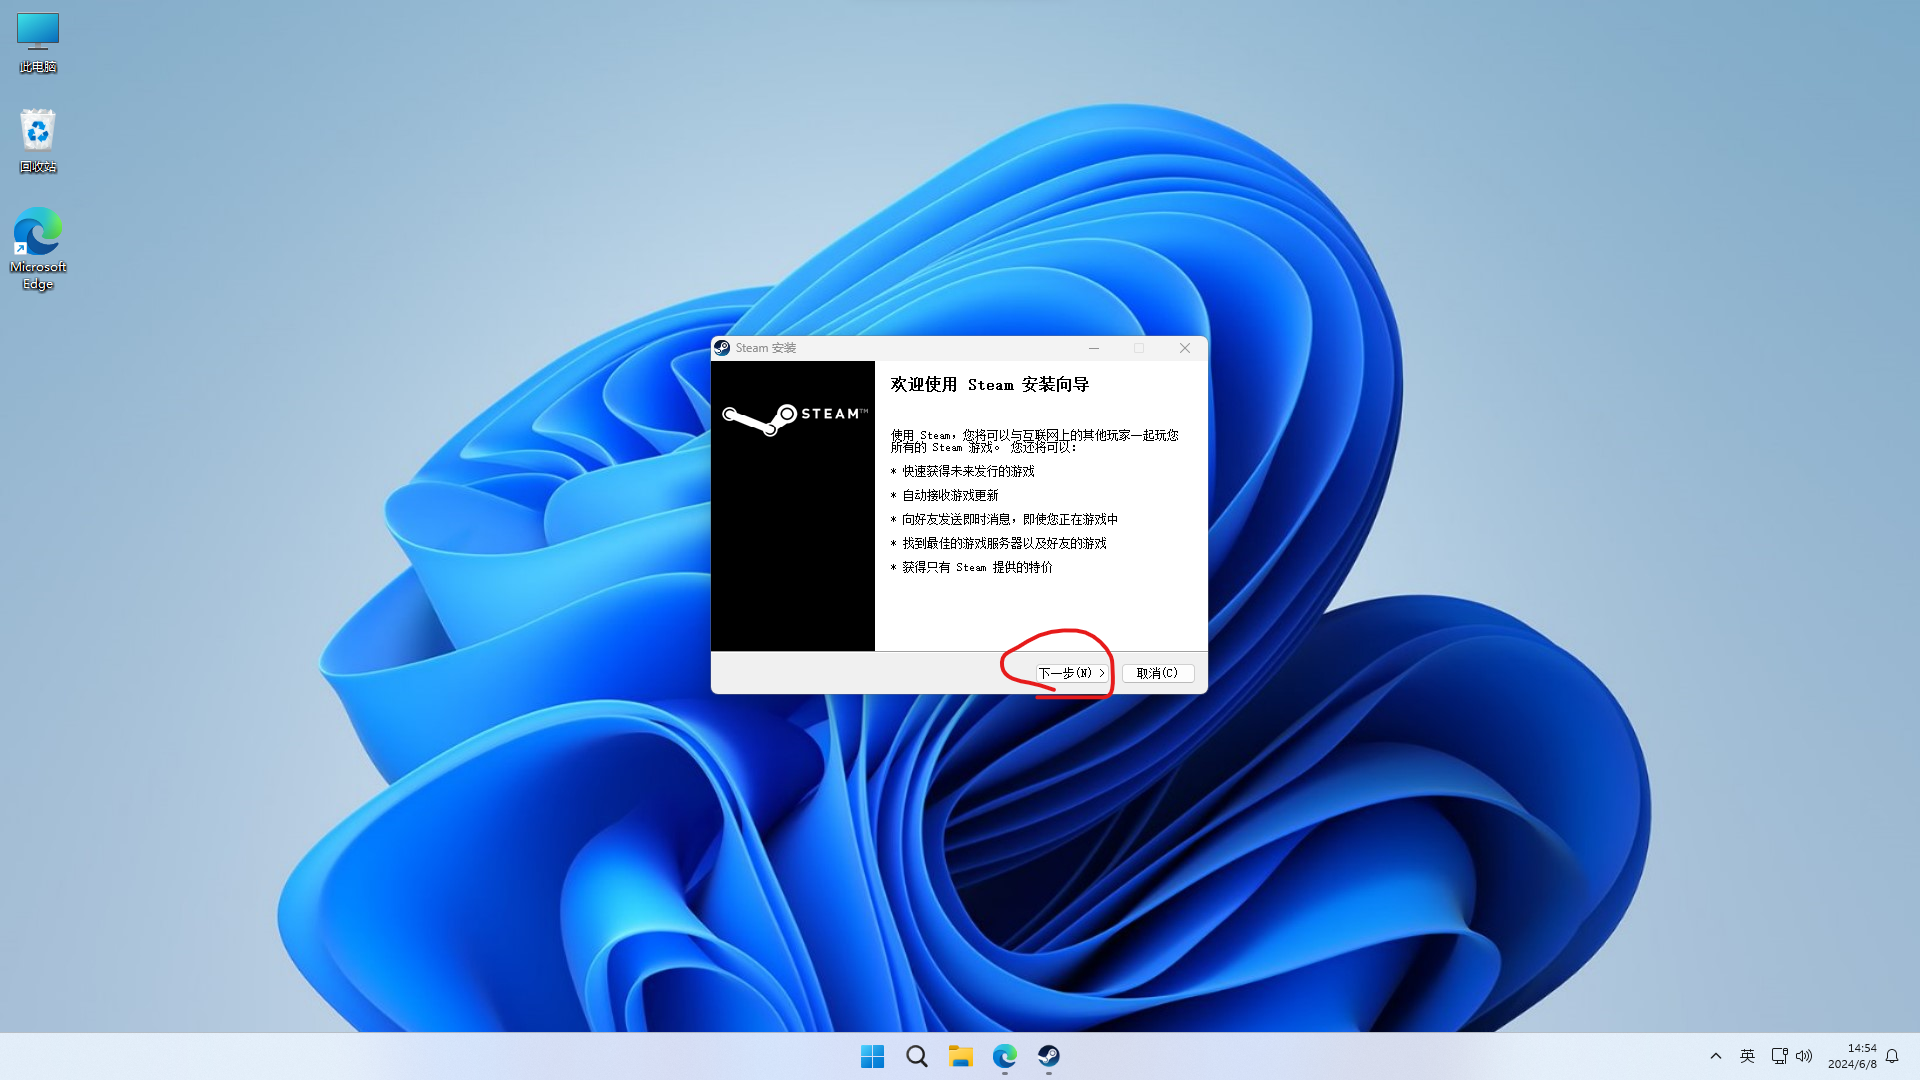Open the Windows Start menu
Image resolution: width=1920 pixels, height=1080 pixels.
click(x=872, y=1056)
